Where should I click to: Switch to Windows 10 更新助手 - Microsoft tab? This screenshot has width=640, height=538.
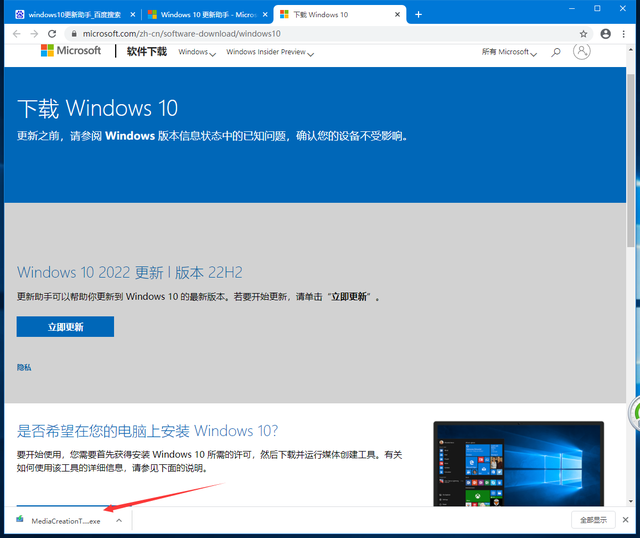[x=207, y=15]
